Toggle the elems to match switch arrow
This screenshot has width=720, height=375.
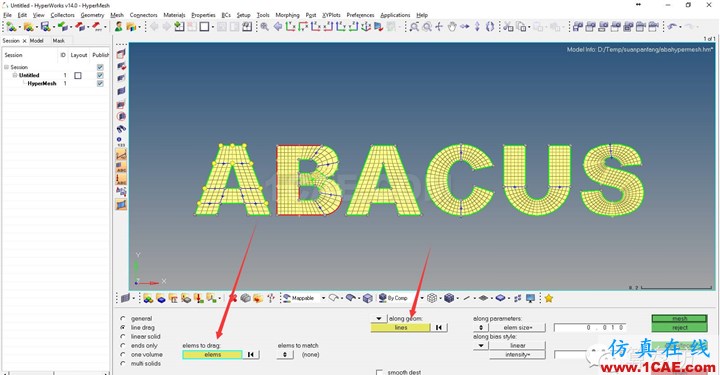pyautogui.click(x=285, y=354)
